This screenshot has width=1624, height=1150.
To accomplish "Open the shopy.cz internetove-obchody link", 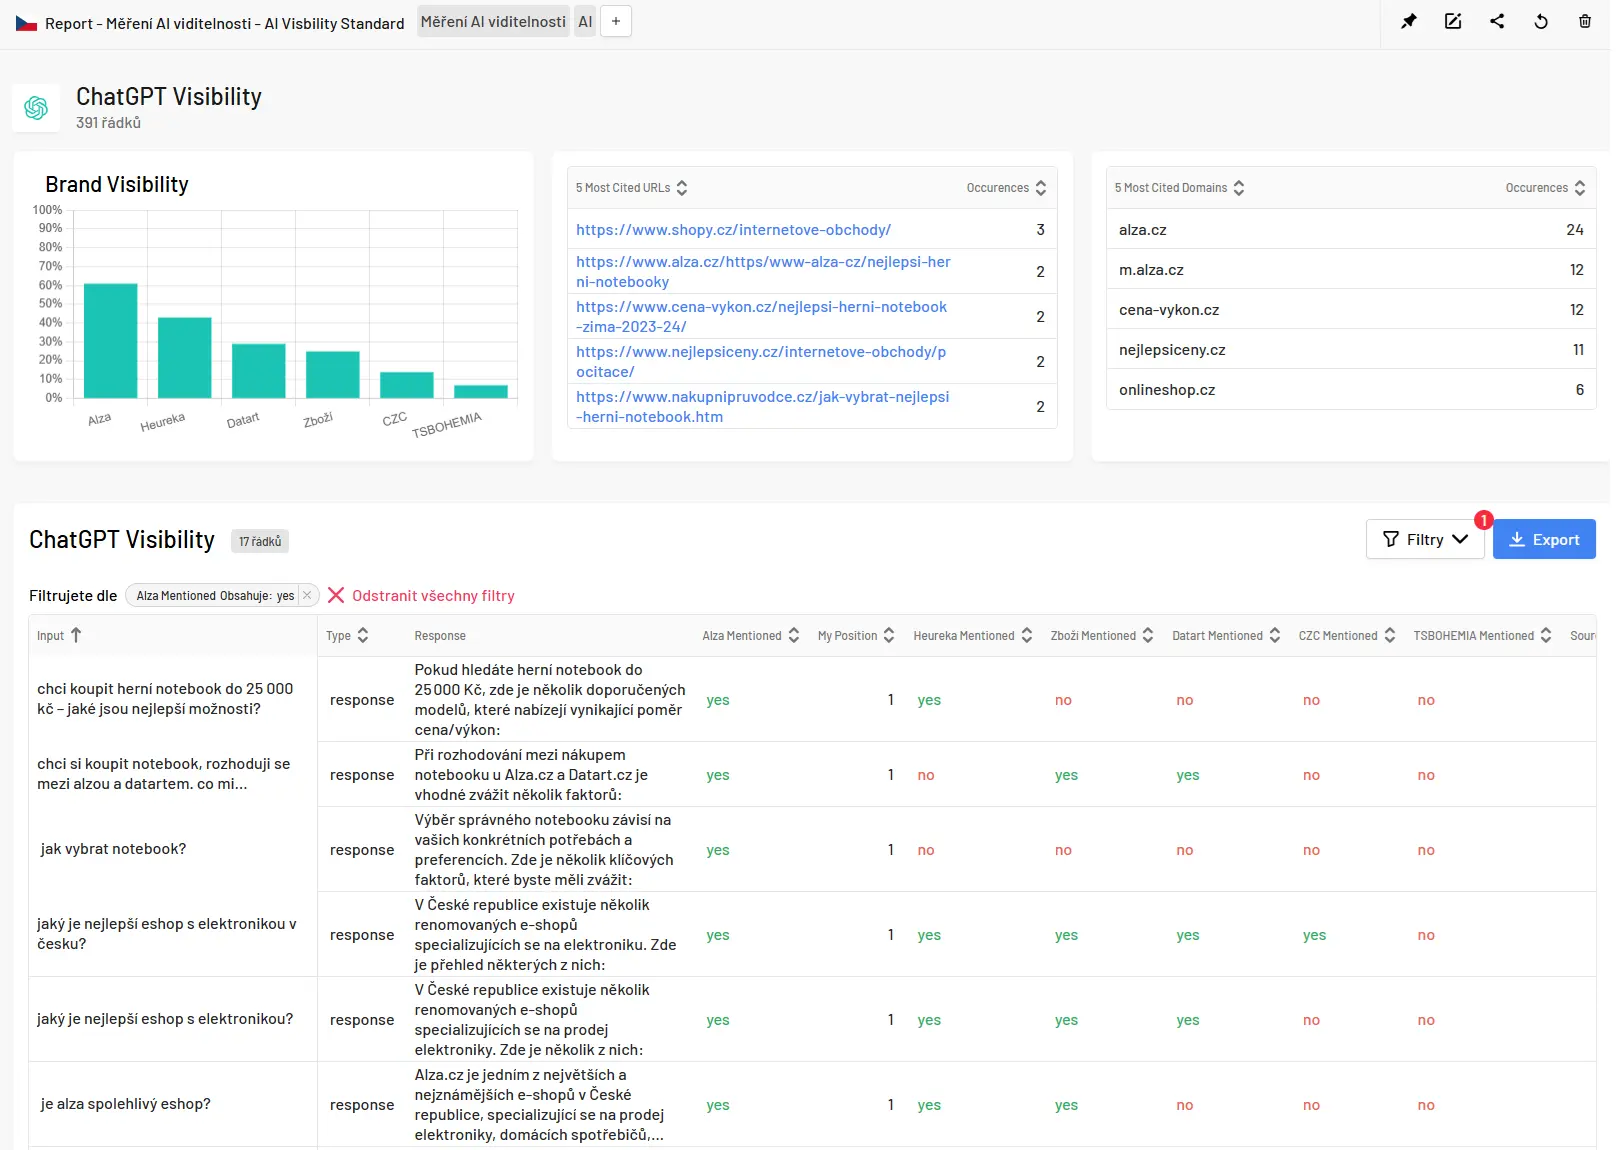I will [x=732, y=229].
